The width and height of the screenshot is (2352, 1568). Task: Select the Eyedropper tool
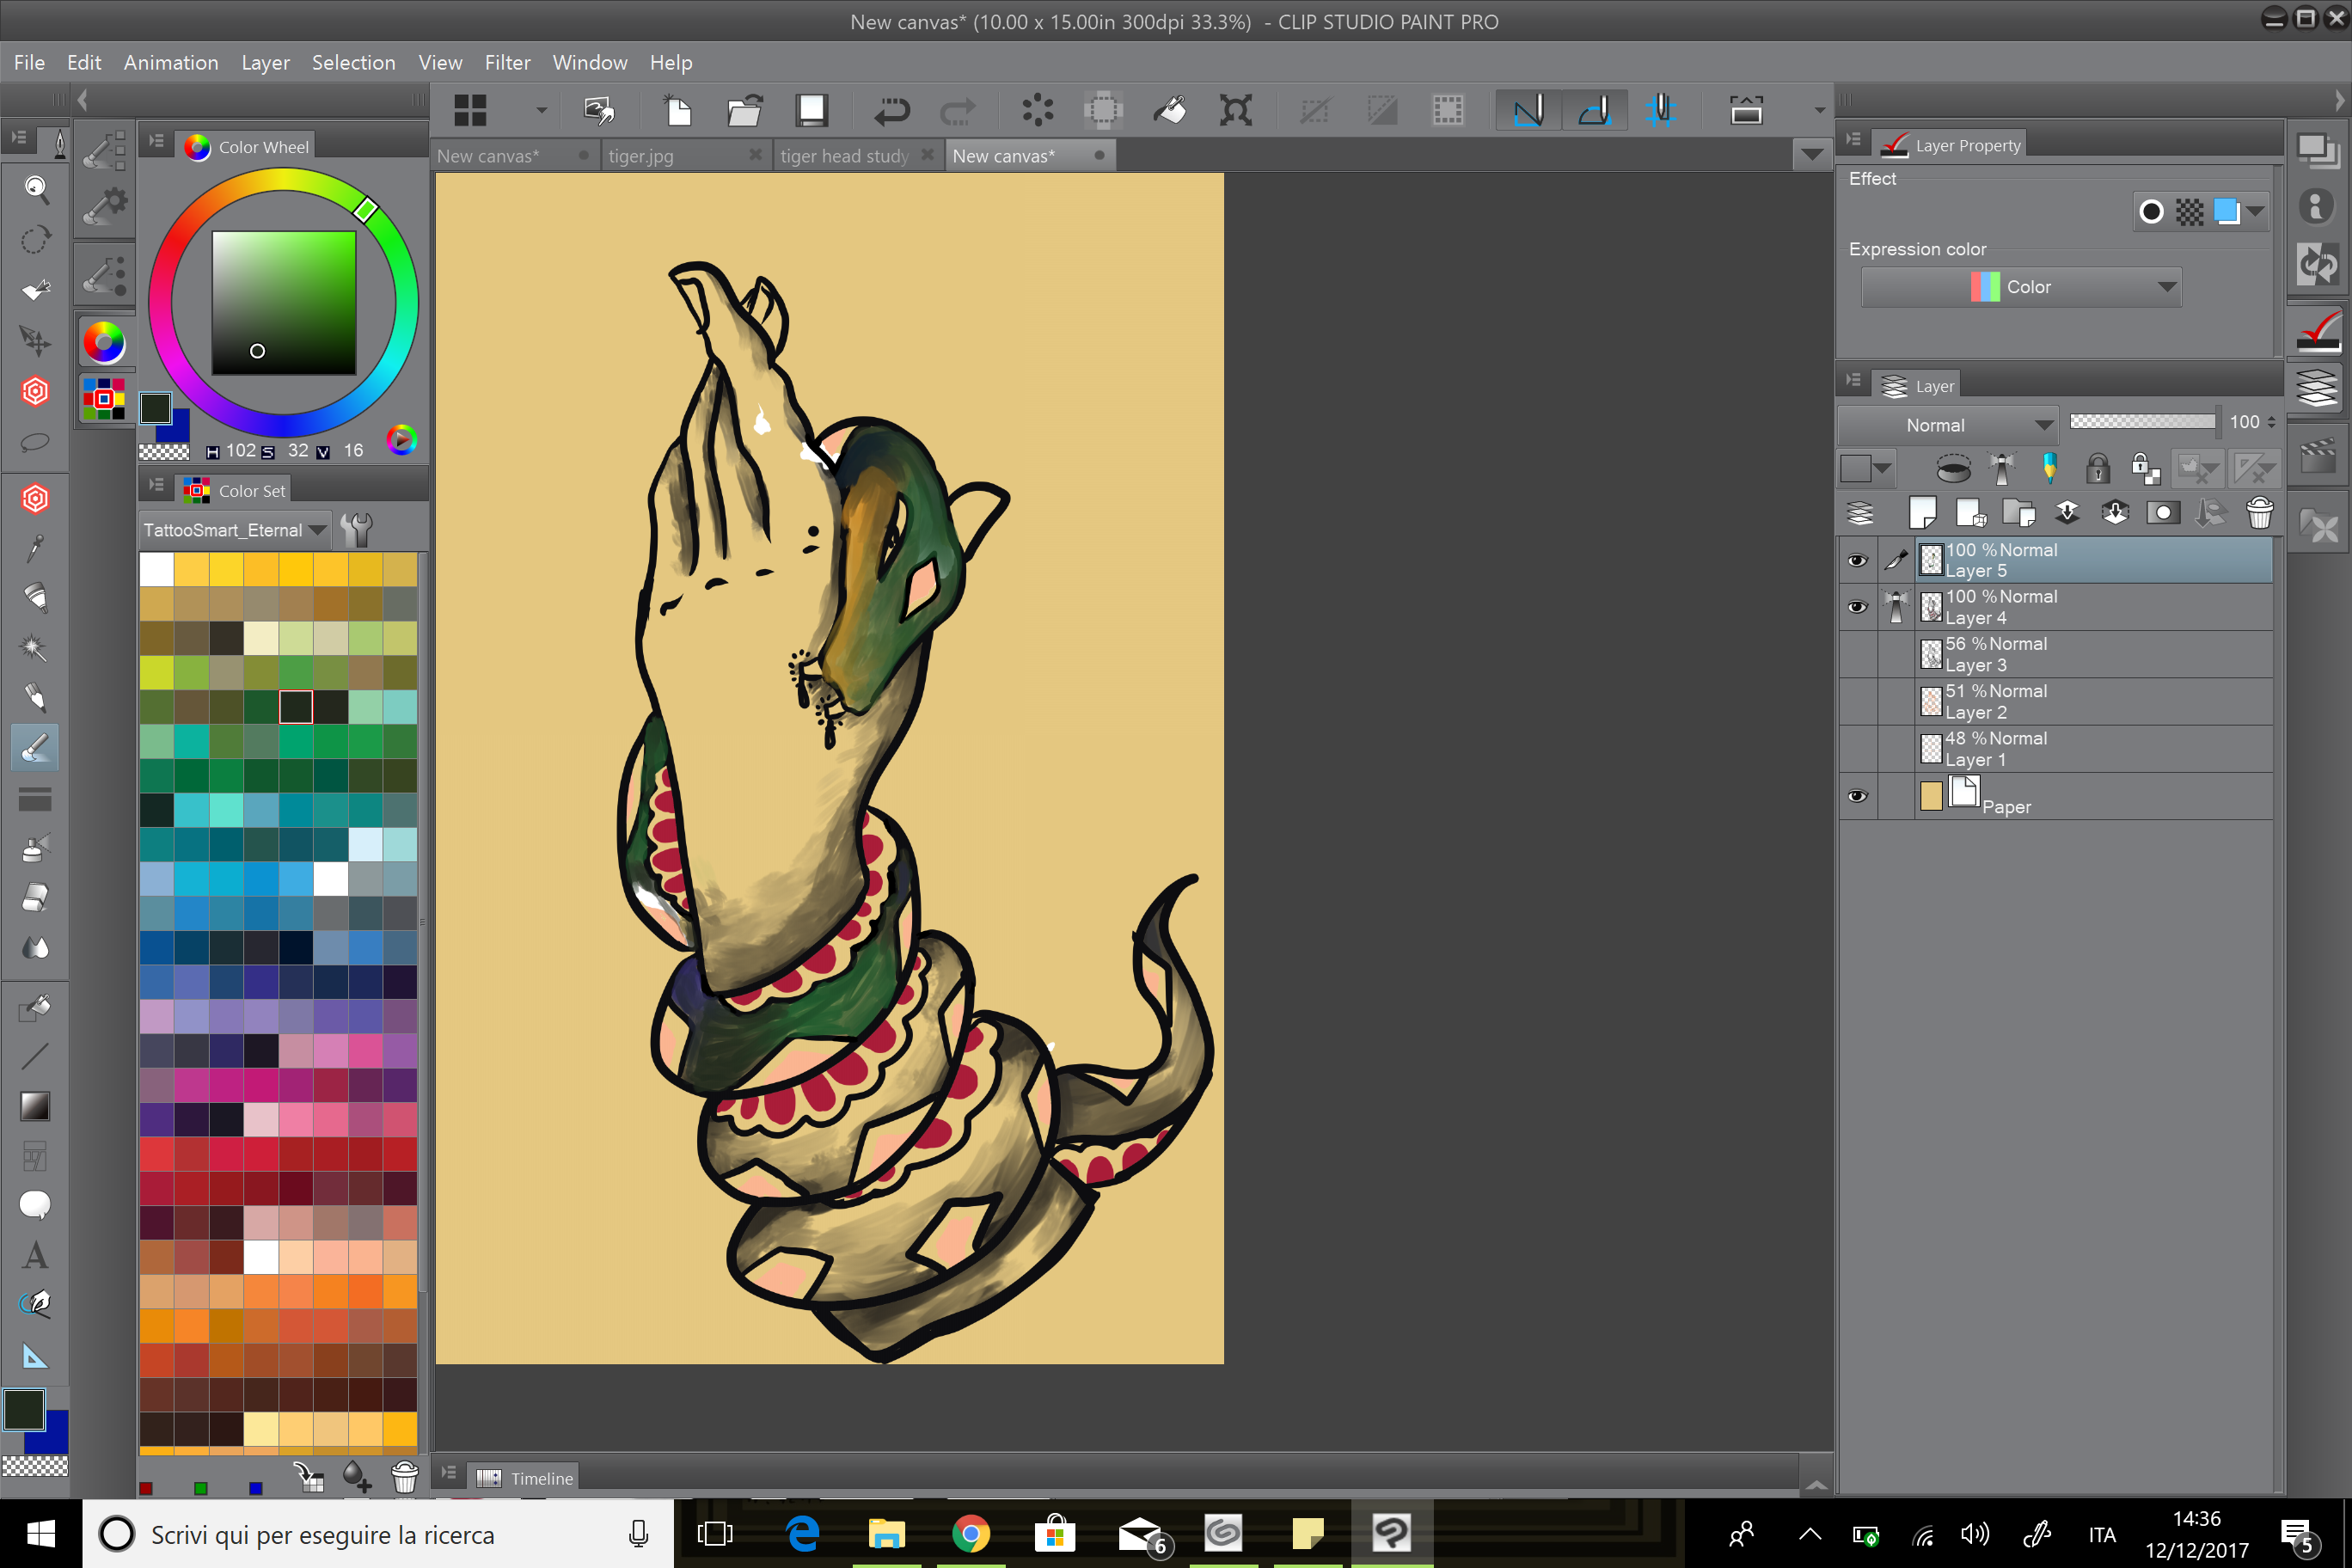point(35,547)
